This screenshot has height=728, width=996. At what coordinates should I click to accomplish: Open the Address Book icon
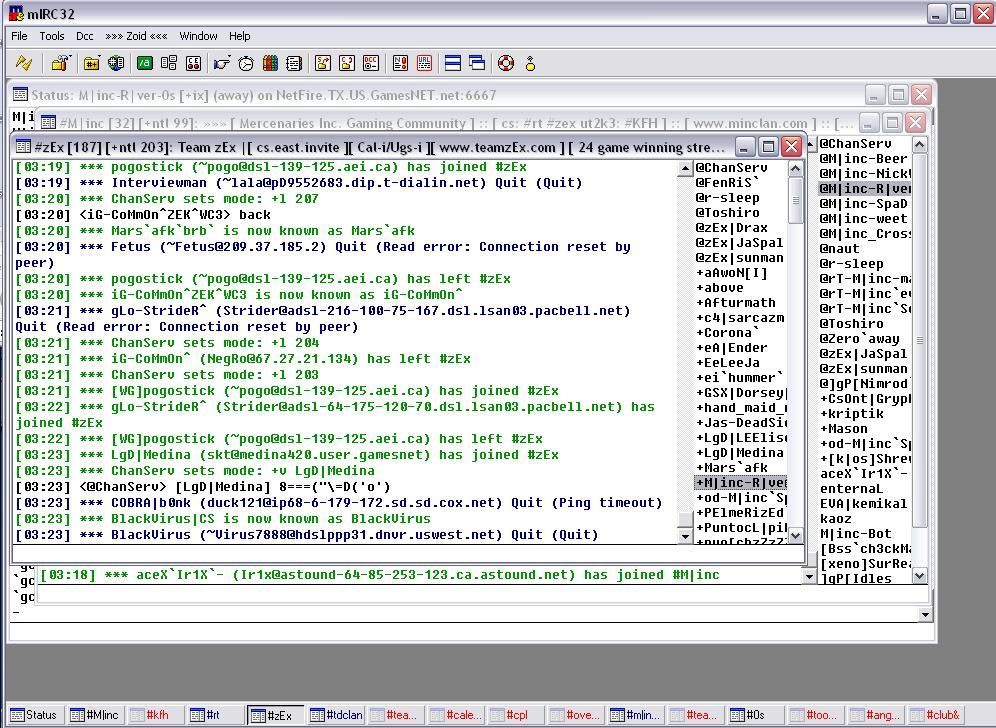[294, 63]
